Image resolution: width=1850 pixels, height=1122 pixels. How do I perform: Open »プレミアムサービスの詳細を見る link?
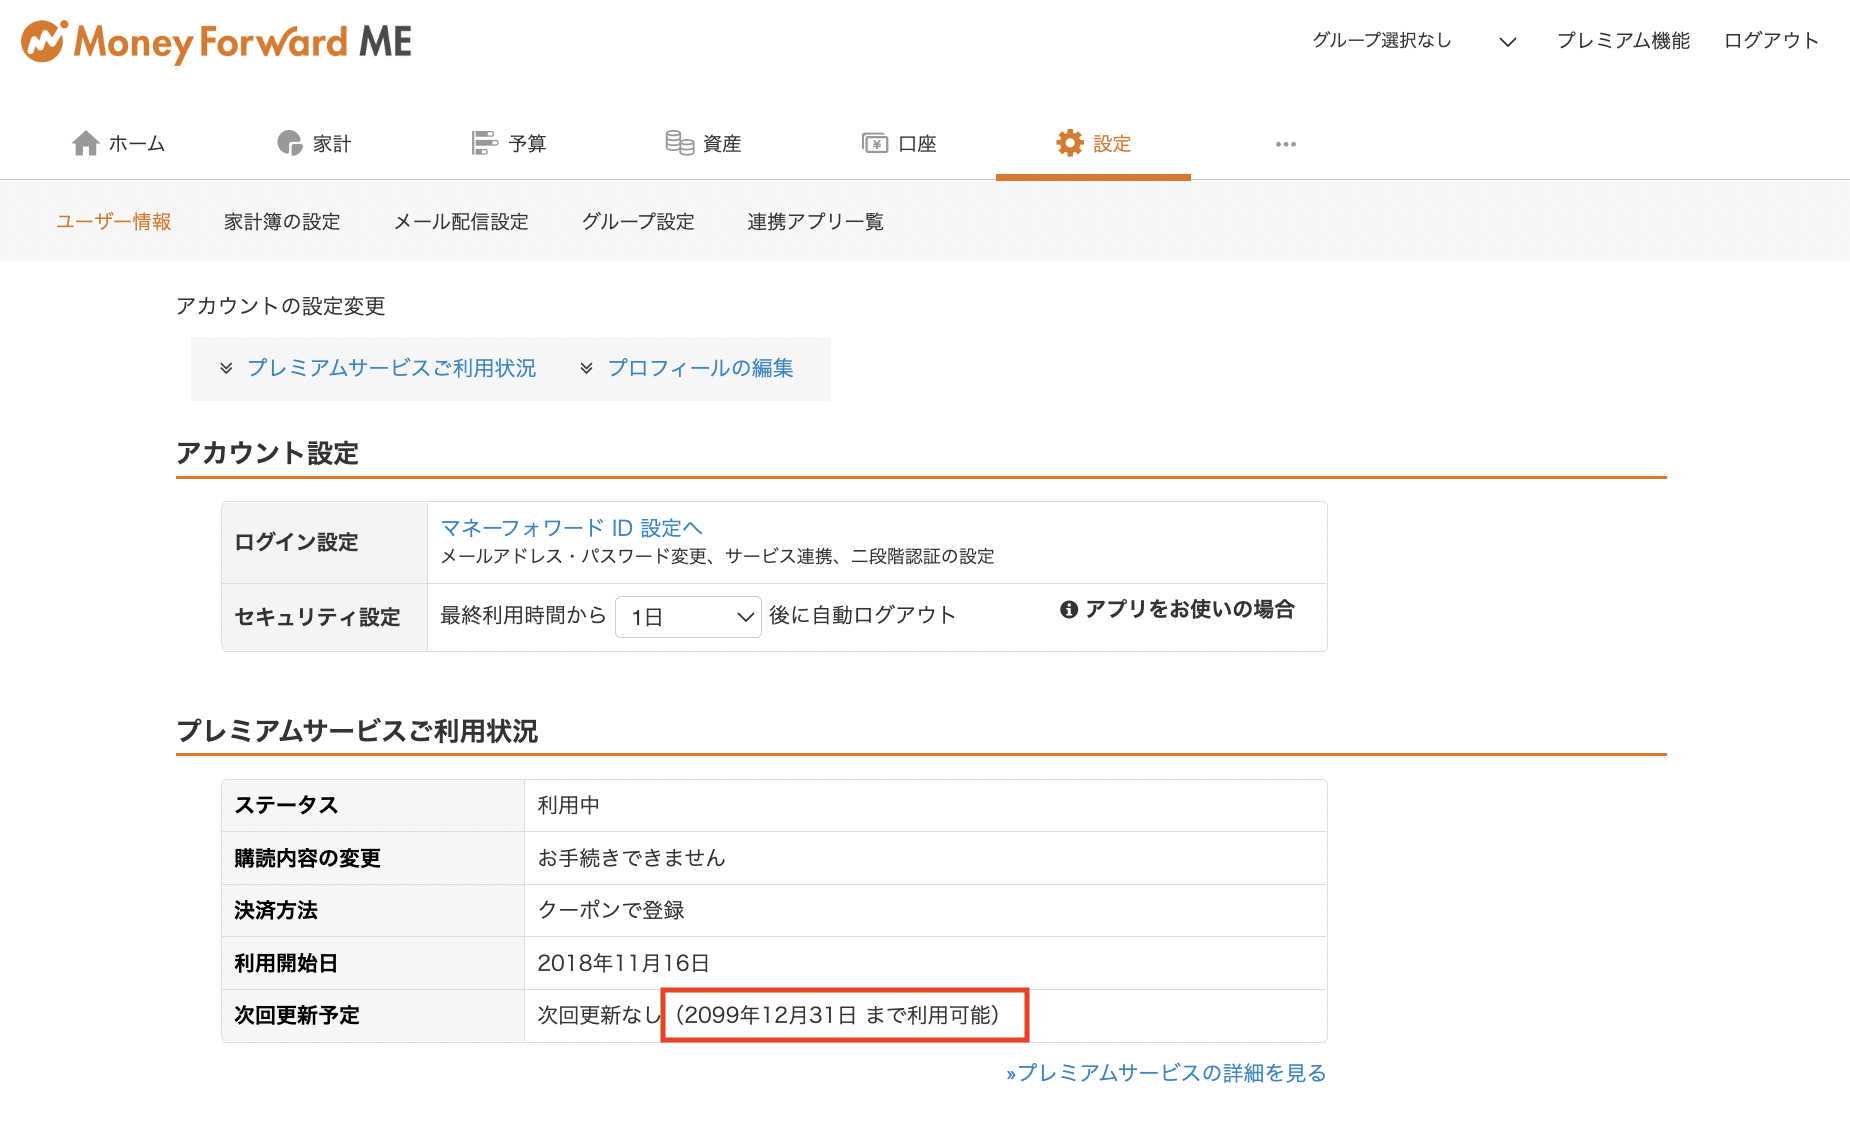click(x=1166, y=1073)
